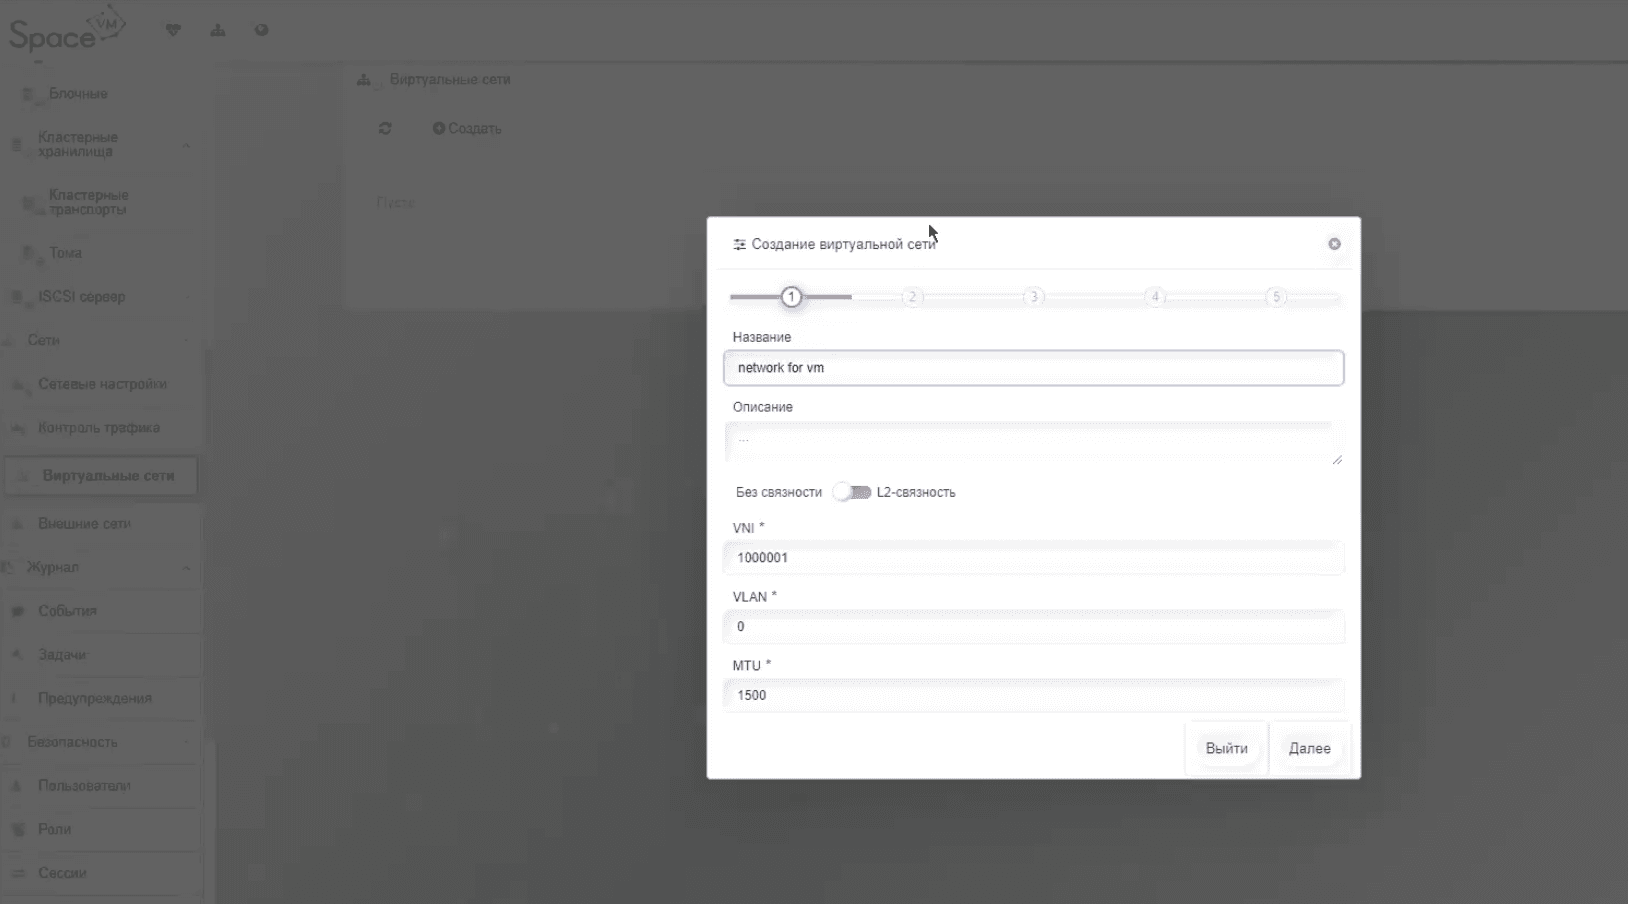Focus the VNI field showing 1000001
The image size is (1628, 904).
coord(1033,558)
